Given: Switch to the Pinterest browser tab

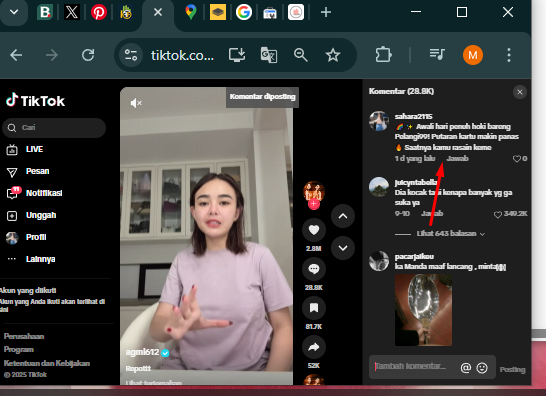Looking at the screenshot, I should (99, 13).
